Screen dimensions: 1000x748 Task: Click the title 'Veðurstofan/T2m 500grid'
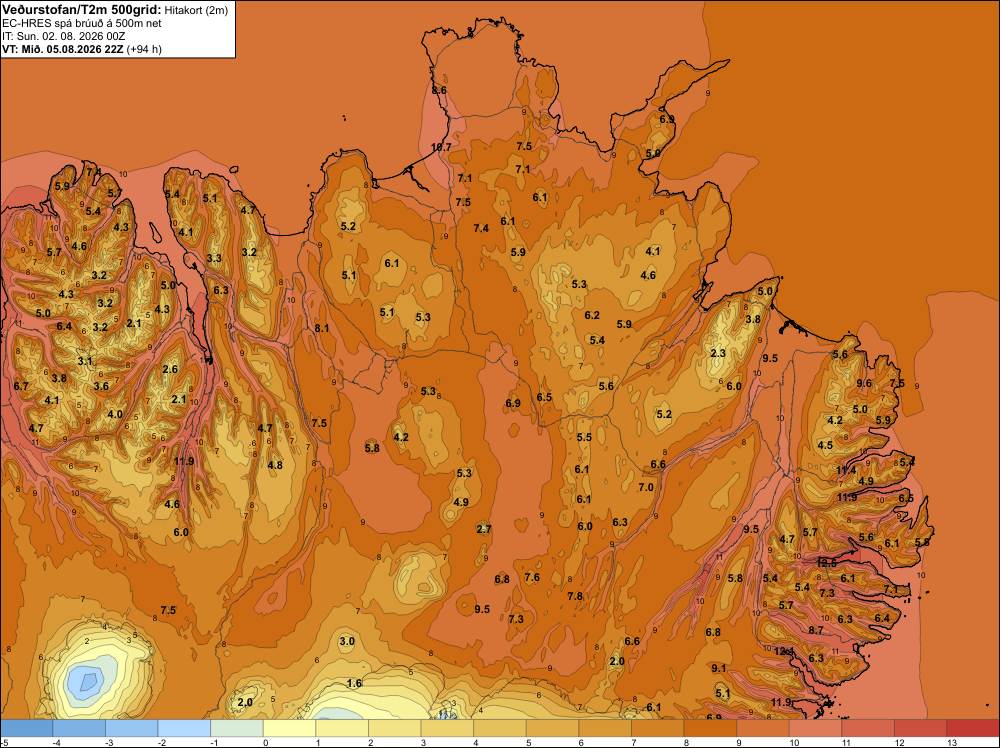(81, 9)
